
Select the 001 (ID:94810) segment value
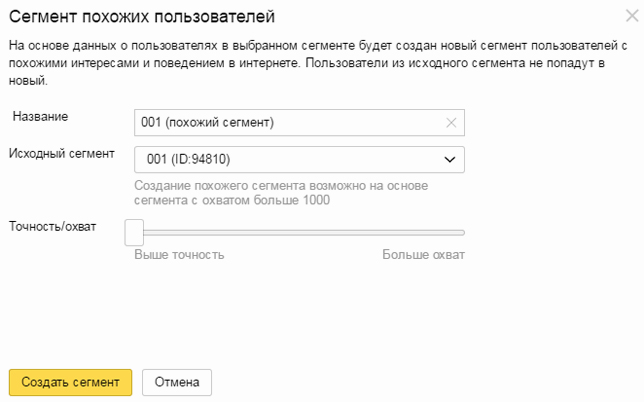pos(189,159)
